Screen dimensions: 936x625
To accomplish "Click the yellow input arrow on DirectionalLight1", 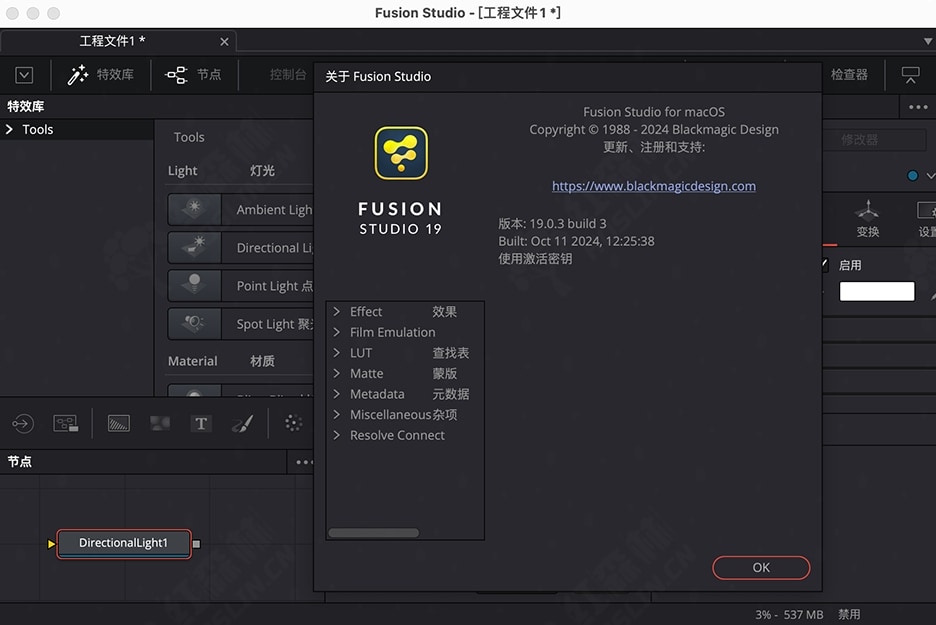I will pos(51,544).
